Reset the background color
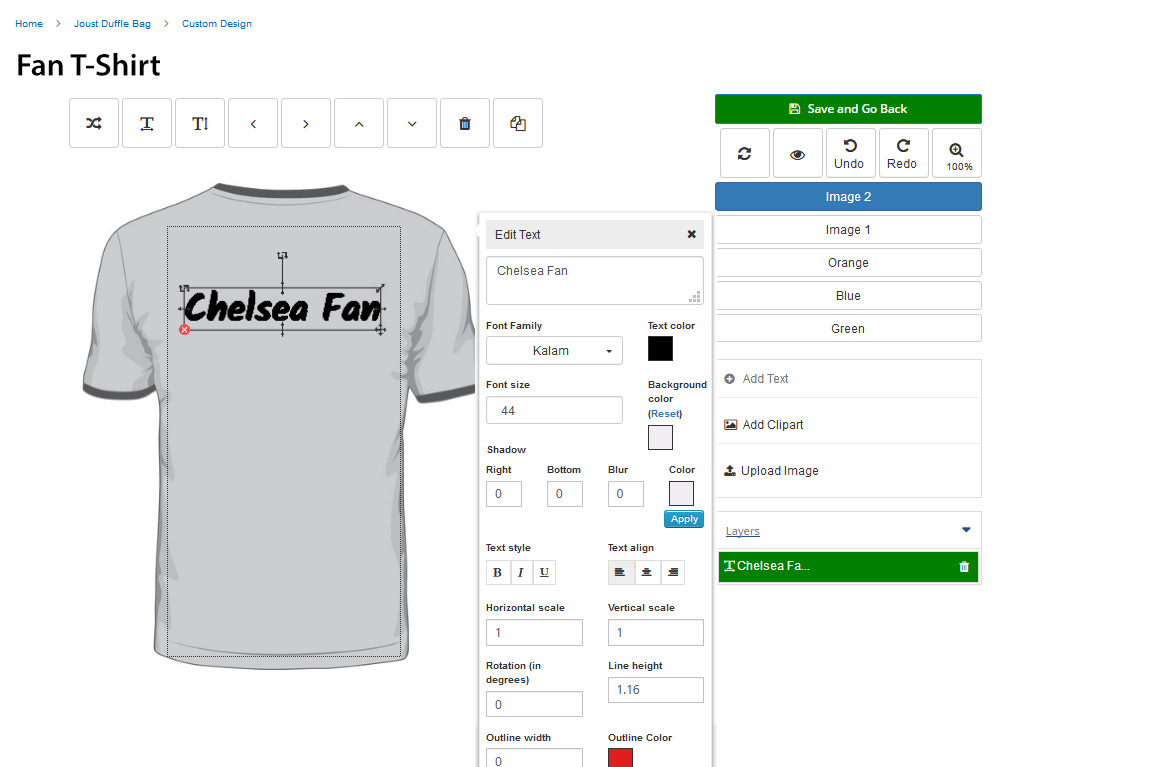The width and height of the screenshot is (1173, 767). click(665, 414)
